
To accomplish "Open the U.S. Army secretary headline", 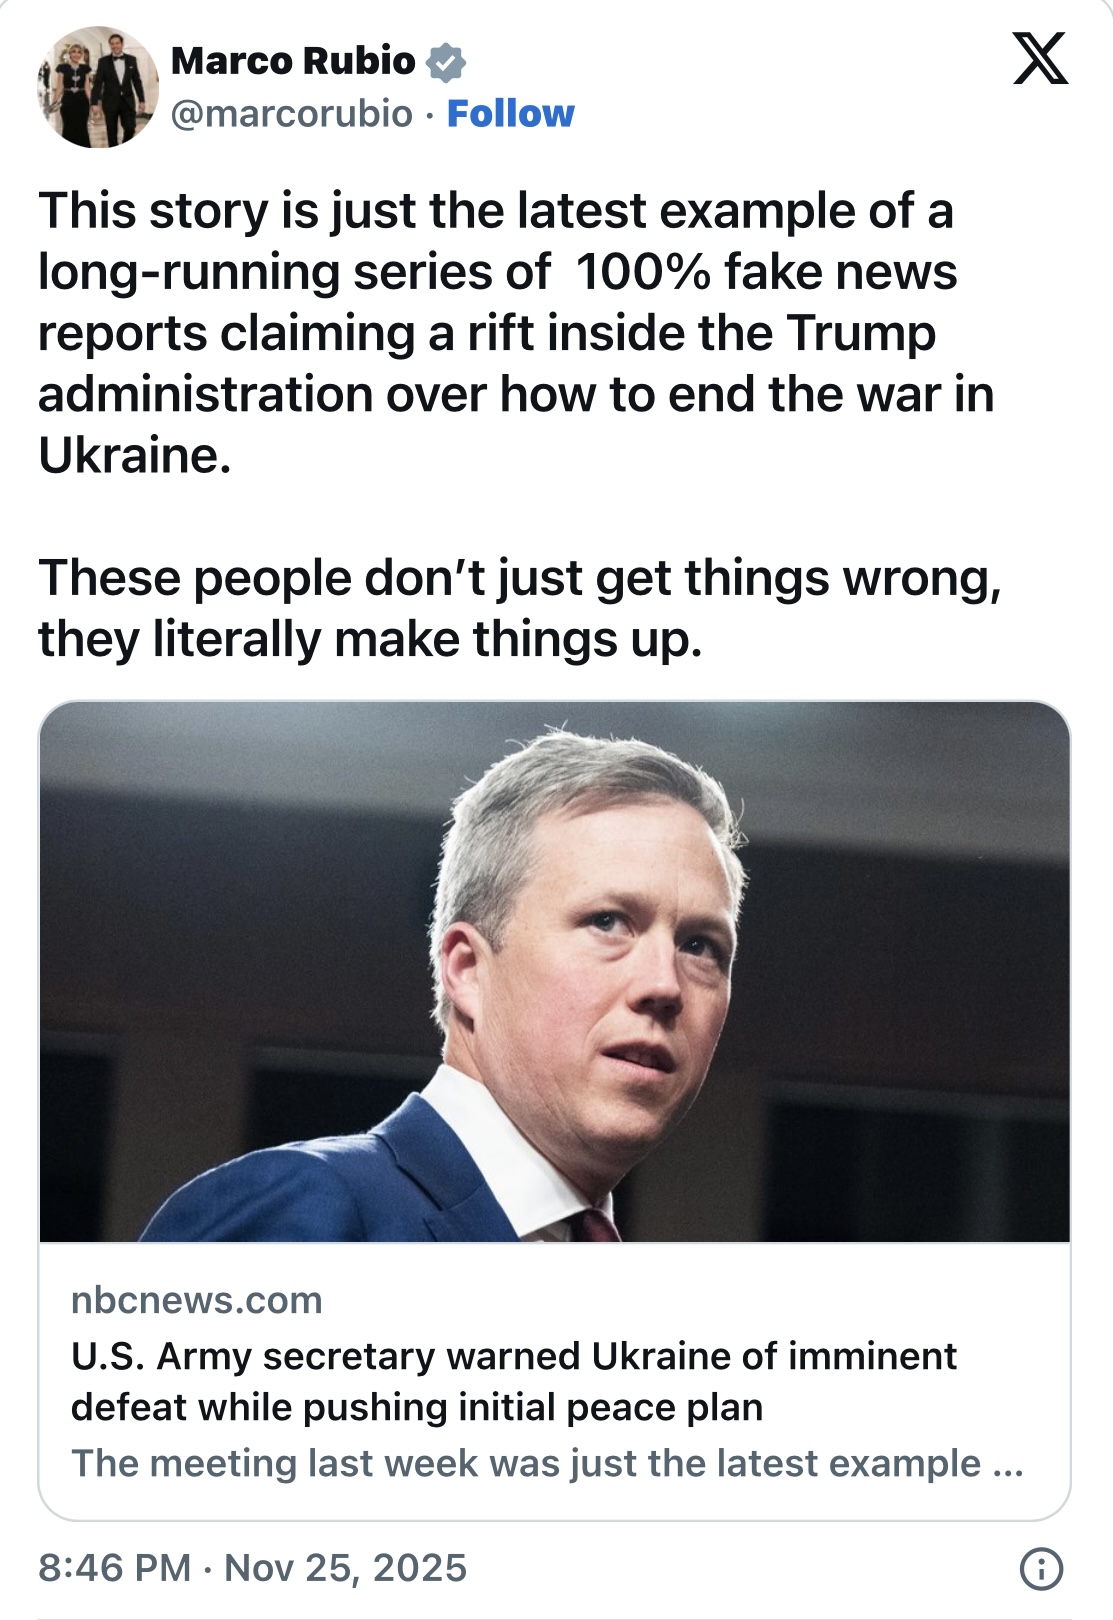I will 514,1381.
